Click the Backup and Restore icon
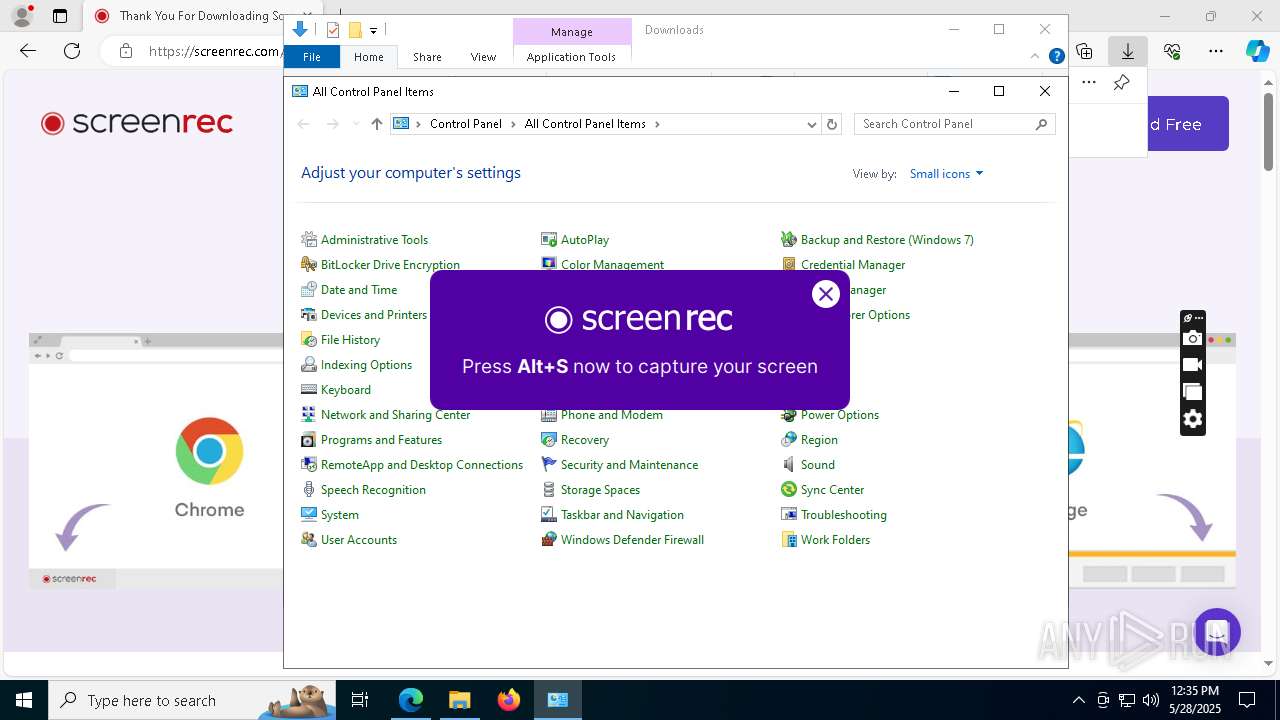Viewport: 1280px width, 720px height. pyautogui.click(x=789, y=240)
